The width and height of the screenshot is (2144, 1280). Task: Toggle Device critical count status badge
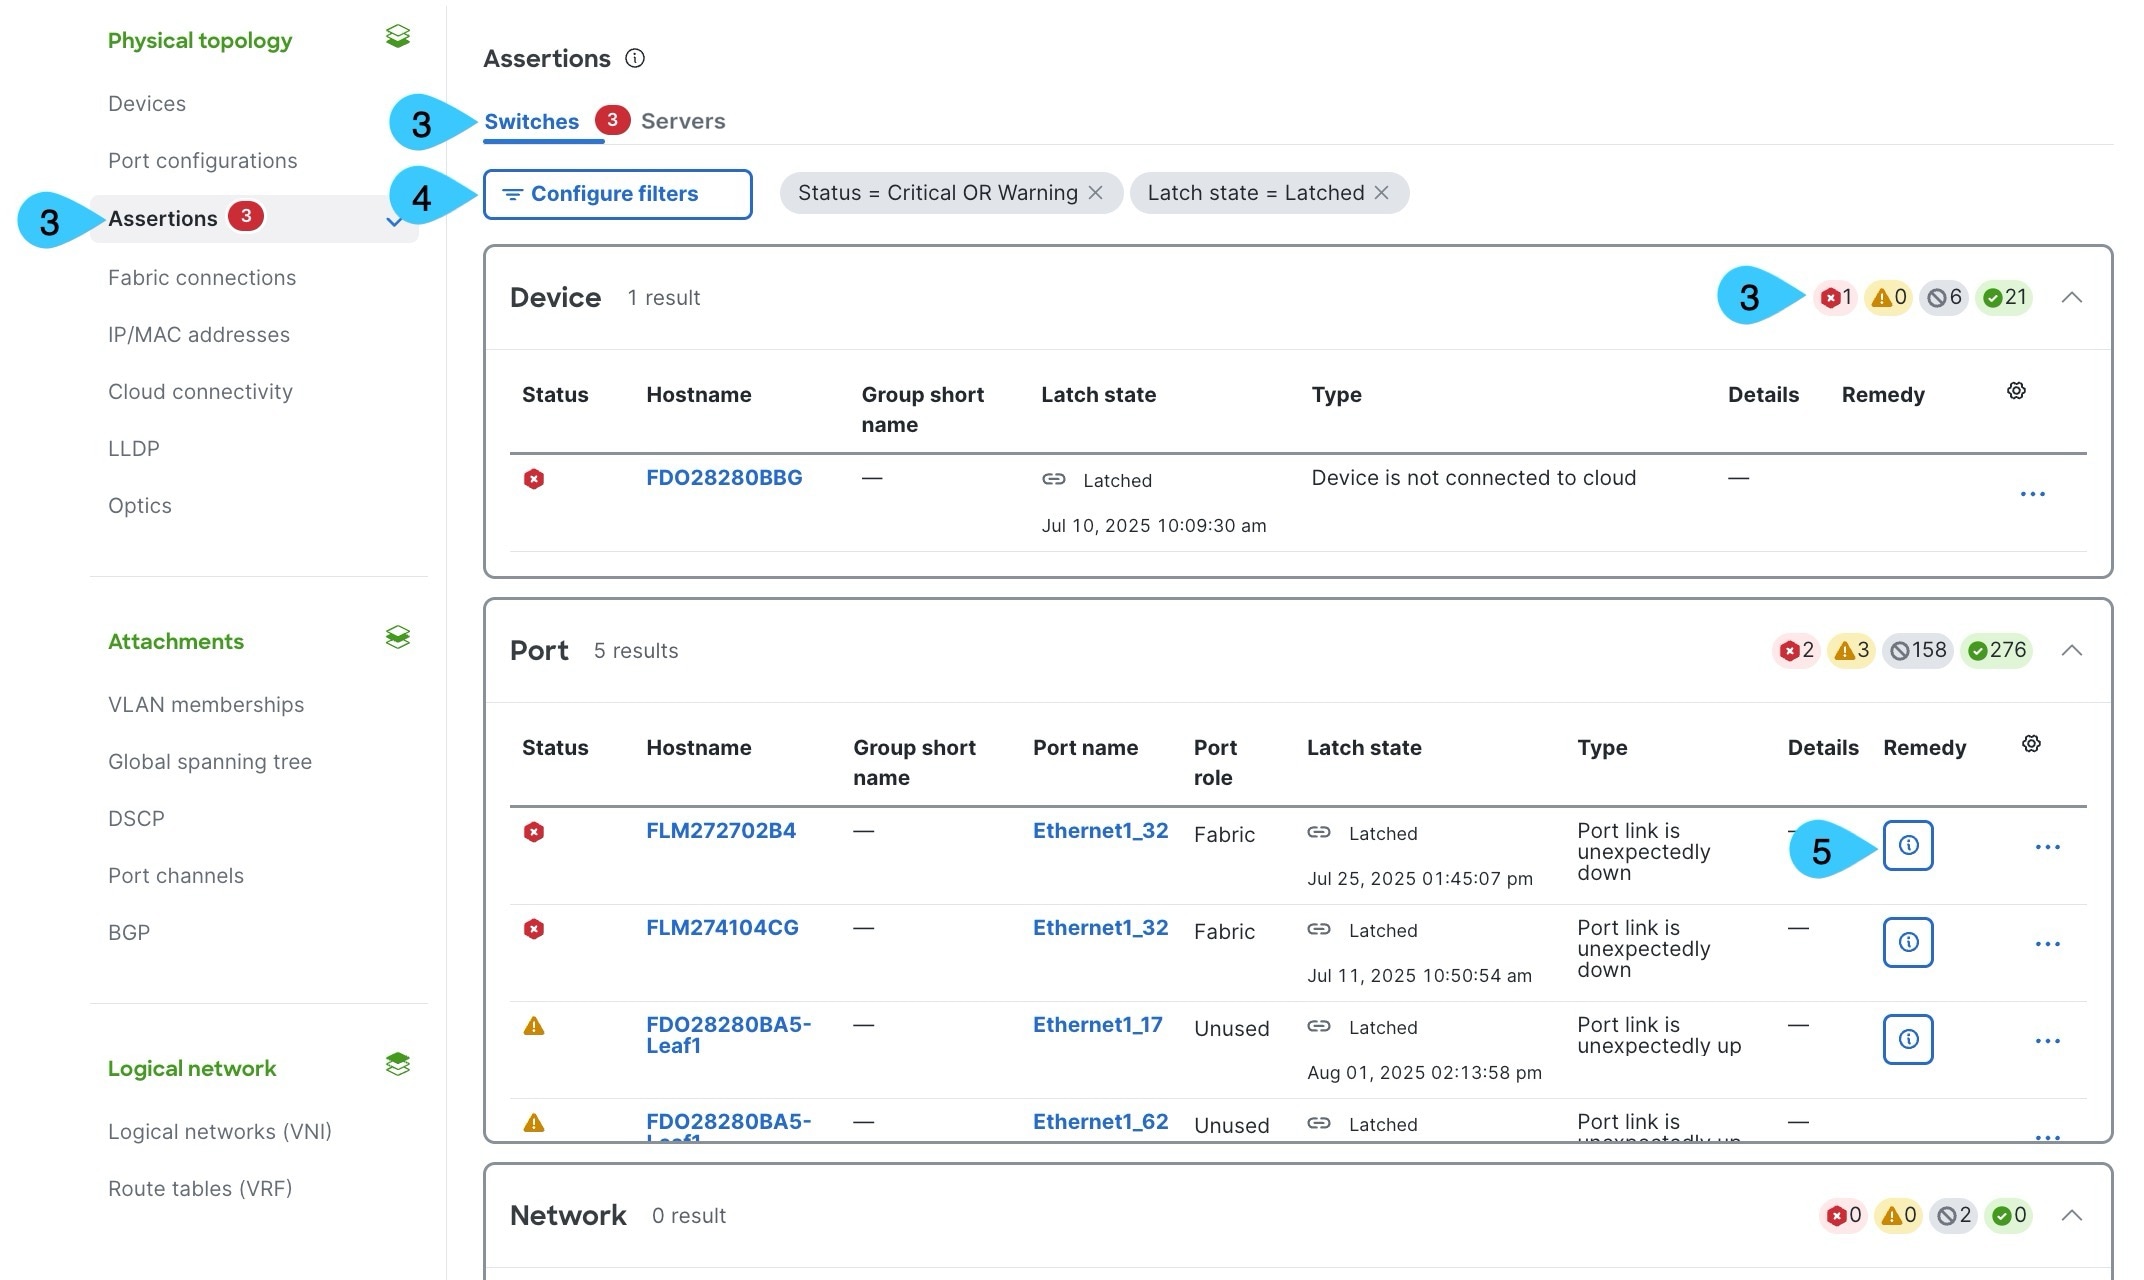click(x=1835, y=298)
